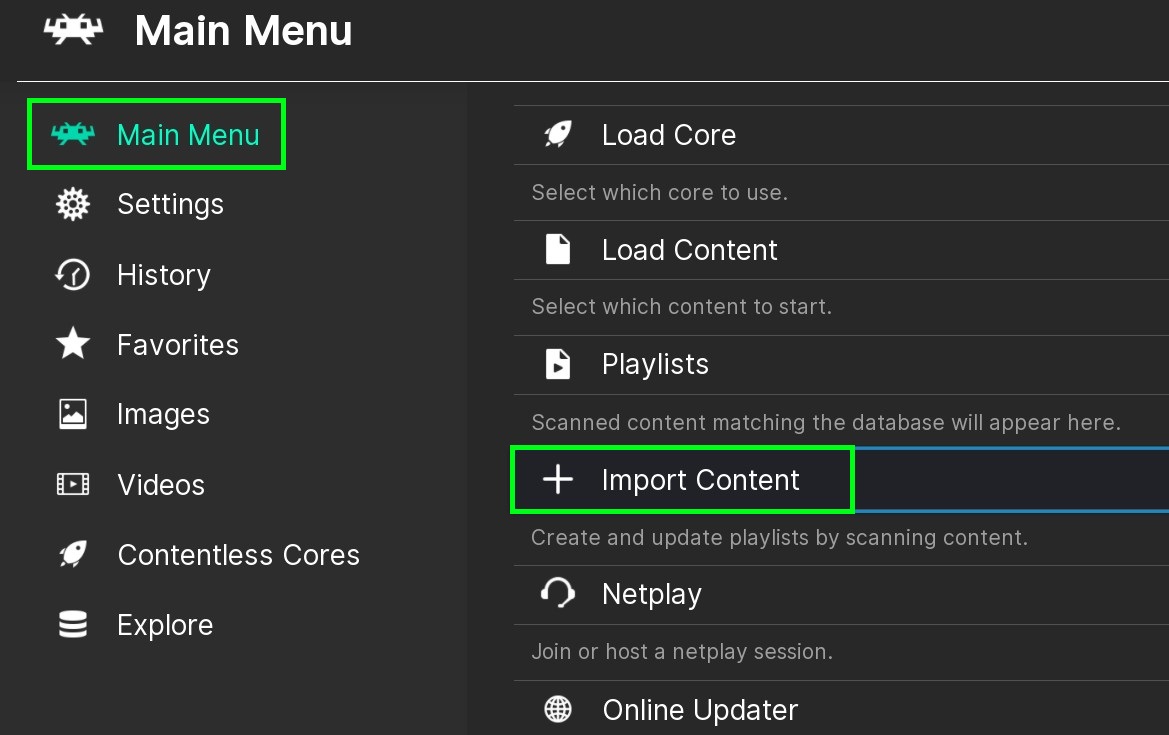
Task: Click the Online Updater globe icon
Action: (x=558, y=710)
